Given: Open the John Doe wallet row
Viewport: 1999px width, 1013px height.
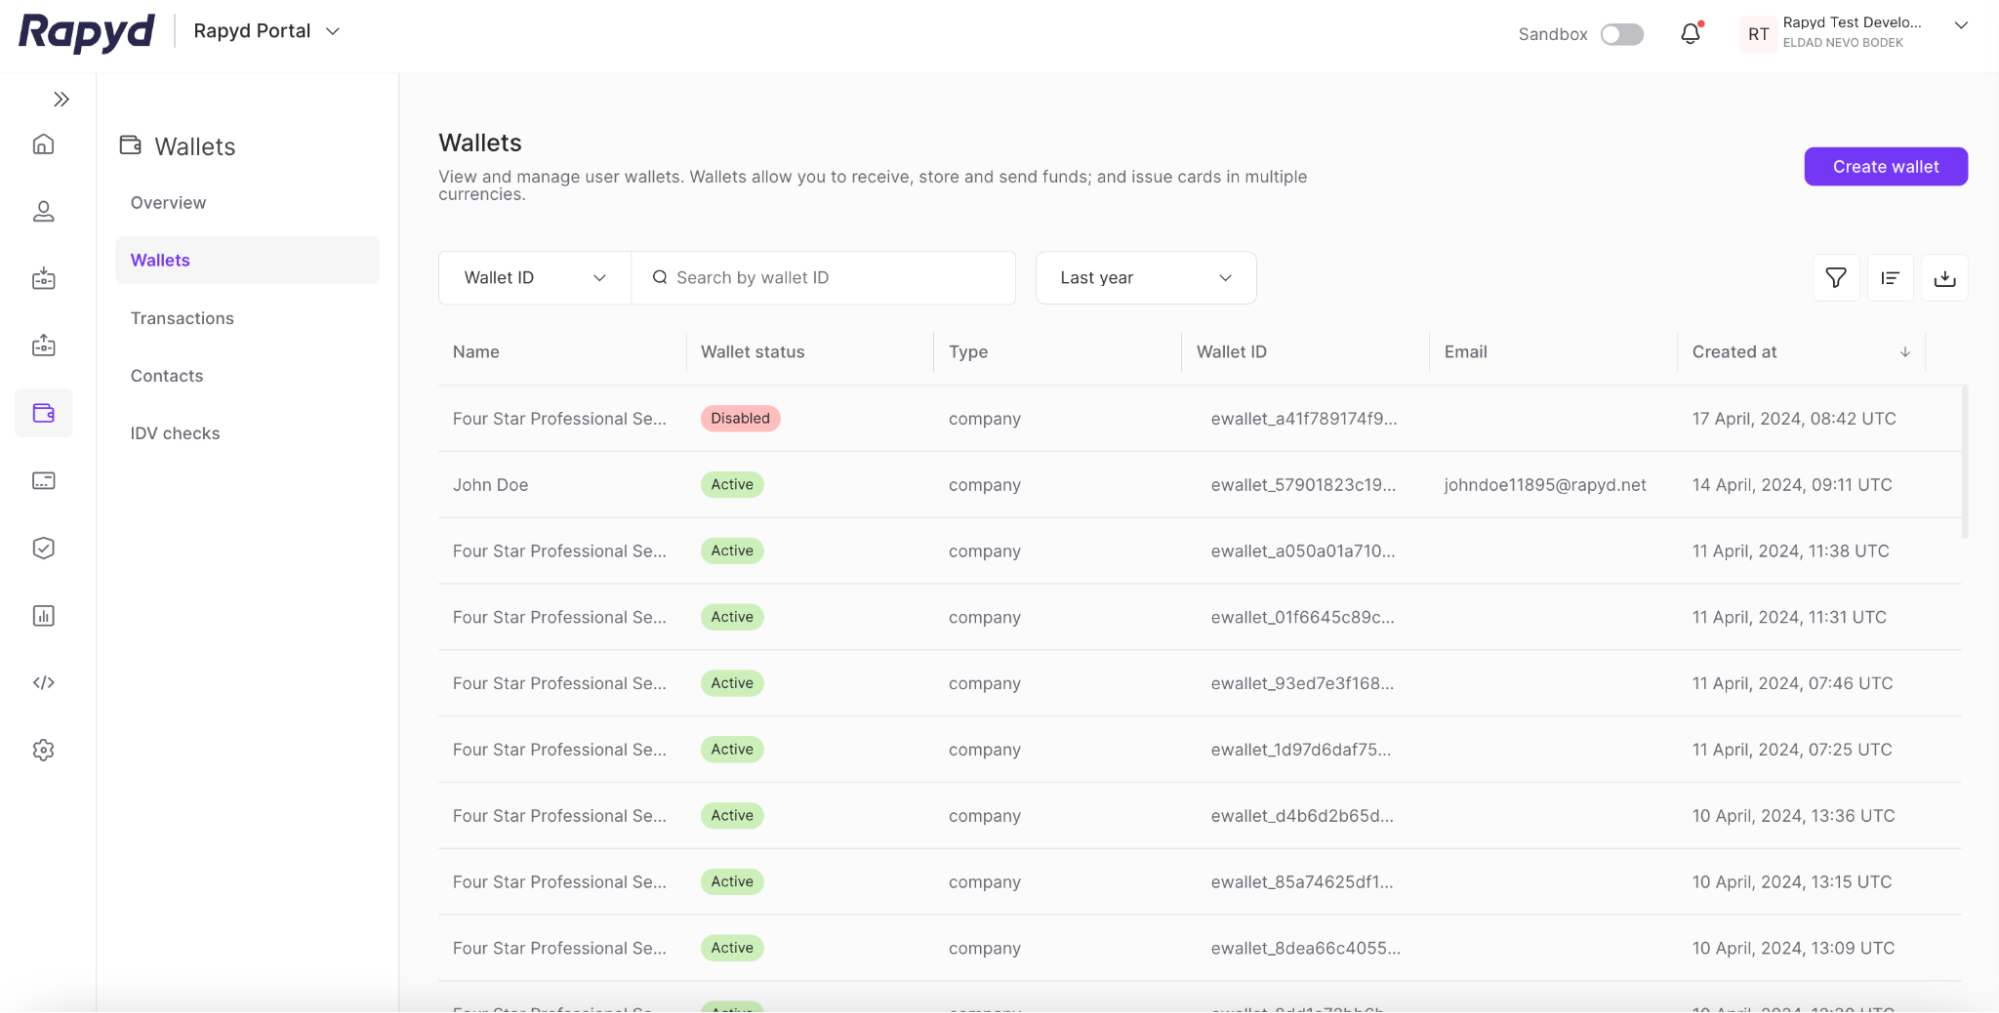Looking at the screenshot, I should coord(490,485).
